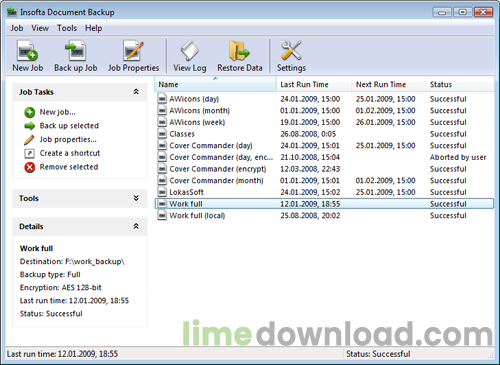Viewport: 500px width, 365px height.
Task: Click the job icon of Cover Commander (encrypt)
Action: pos(162,169)
